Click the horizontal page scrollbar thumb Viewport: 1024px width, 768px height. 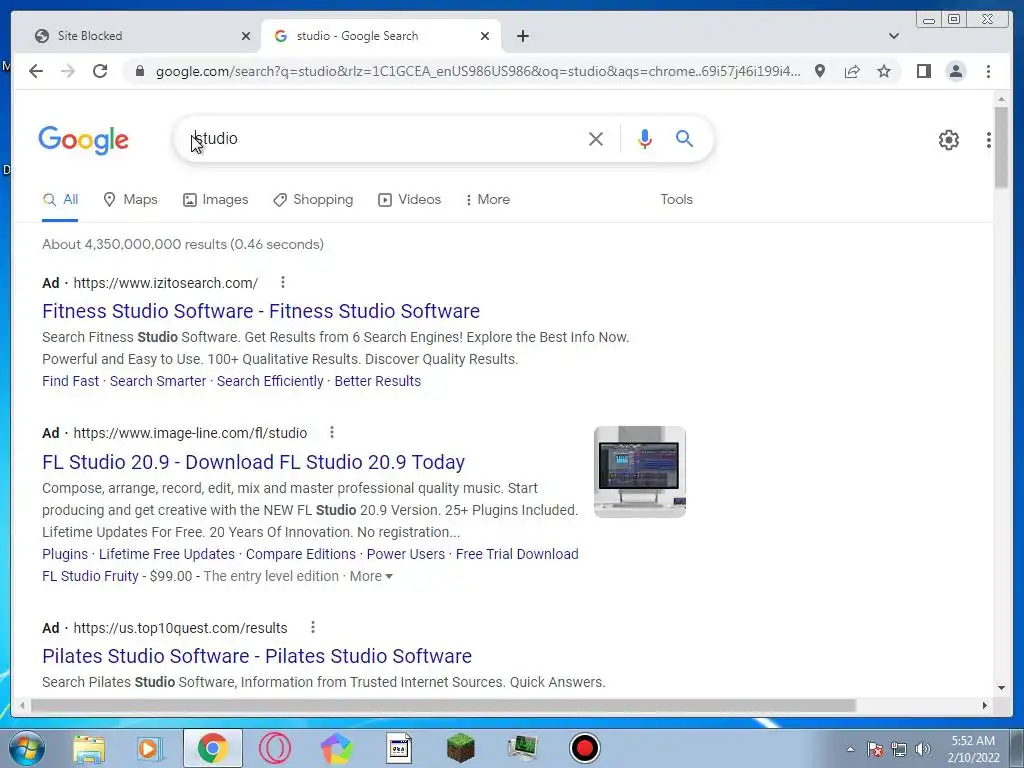(x=443, y=705)
